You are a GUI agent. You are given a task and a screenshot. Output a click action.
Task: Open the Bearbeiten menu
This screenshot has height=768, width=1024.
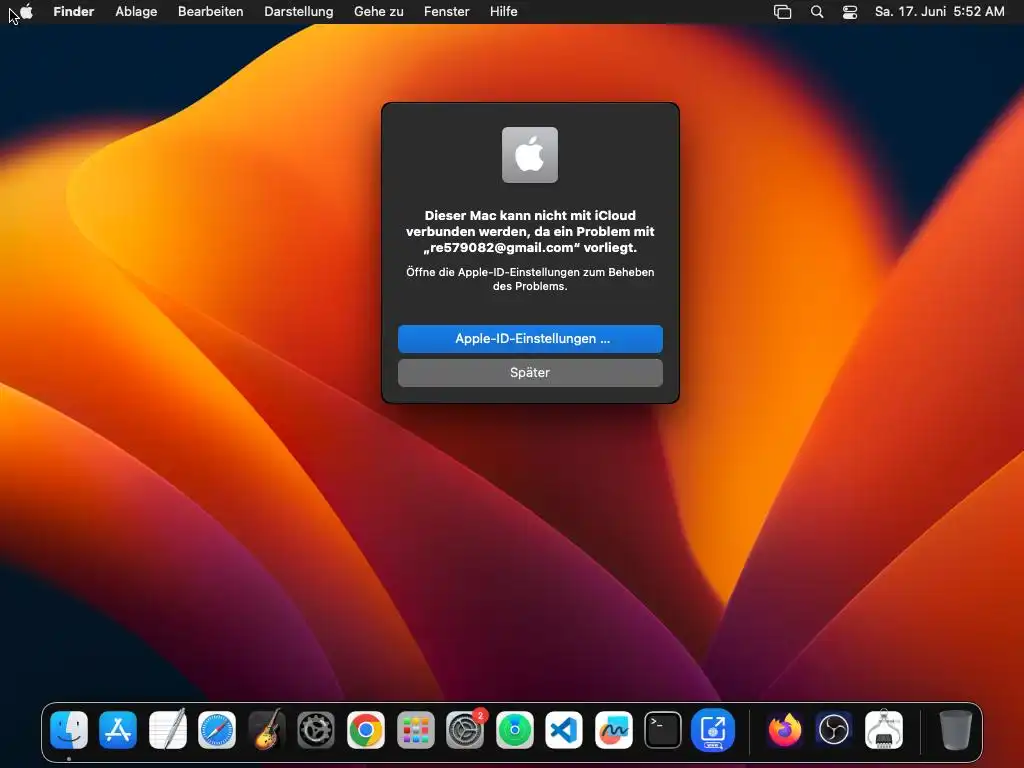click(210, 11)
